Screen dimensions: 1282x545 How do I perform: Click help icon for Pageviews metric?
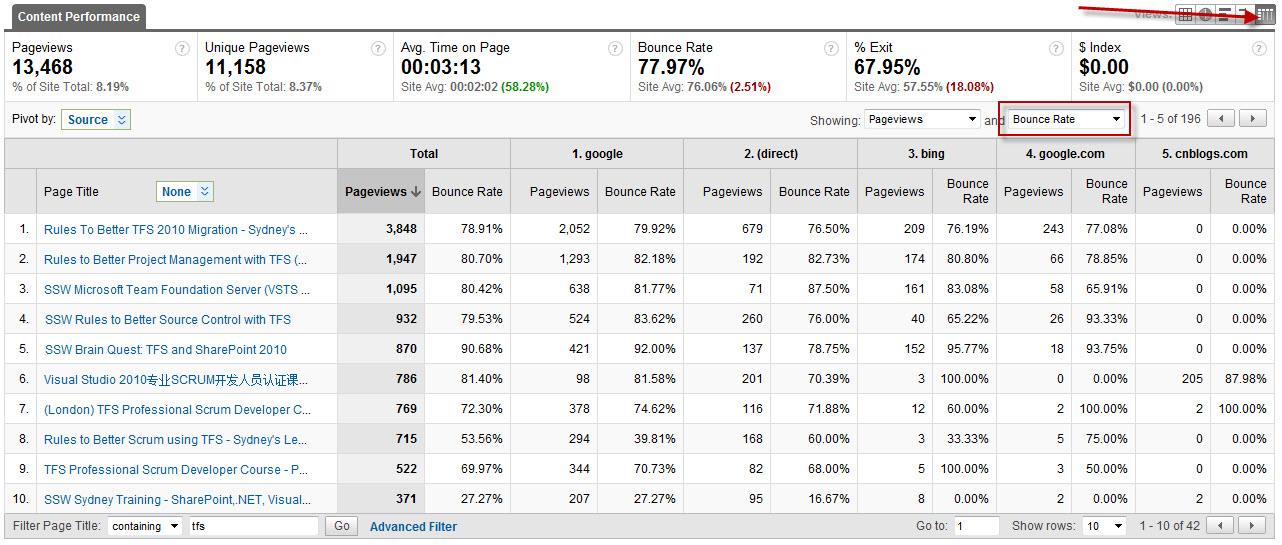182,48
